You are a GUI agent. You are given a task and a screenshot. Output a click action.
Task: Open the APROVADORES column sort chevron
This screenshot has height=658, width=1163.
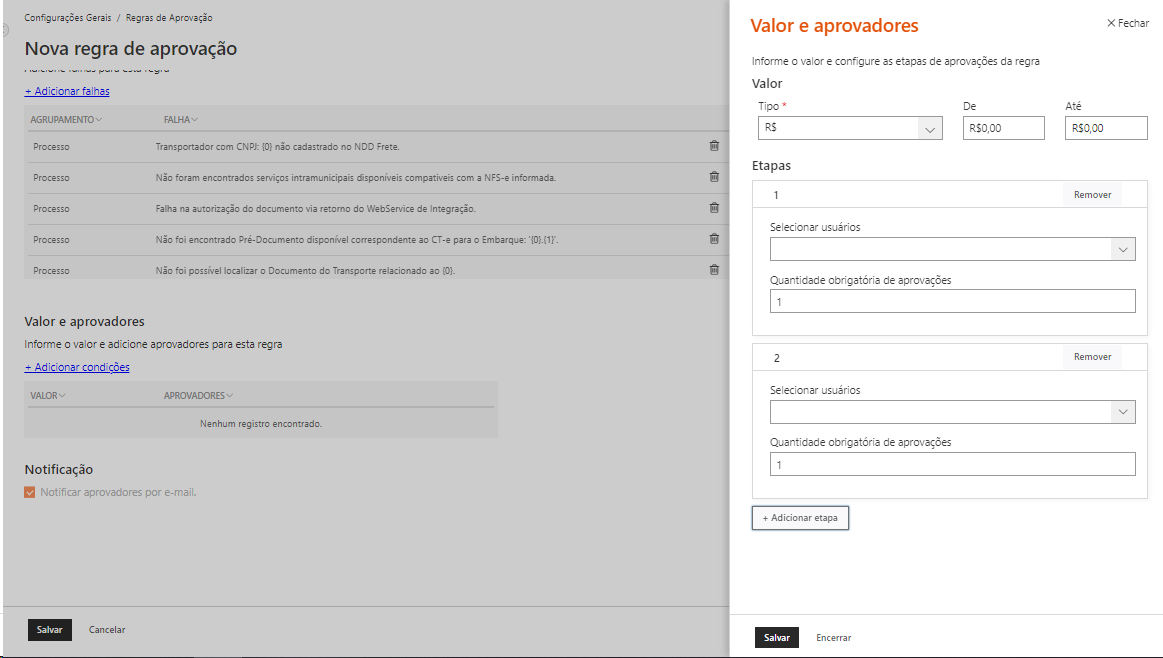[x=228, y=395]
